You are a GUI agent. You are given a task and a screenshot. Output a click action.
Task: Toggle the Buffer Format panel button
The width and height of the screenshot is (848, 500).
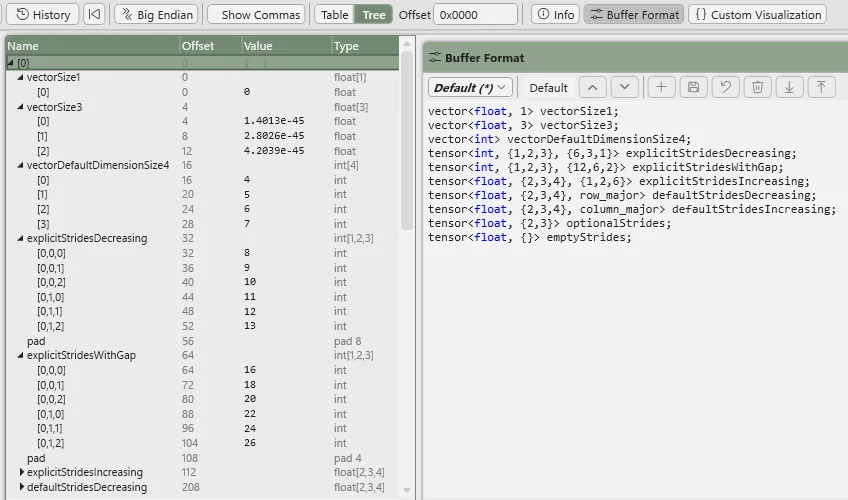click(x=634, y=15)
